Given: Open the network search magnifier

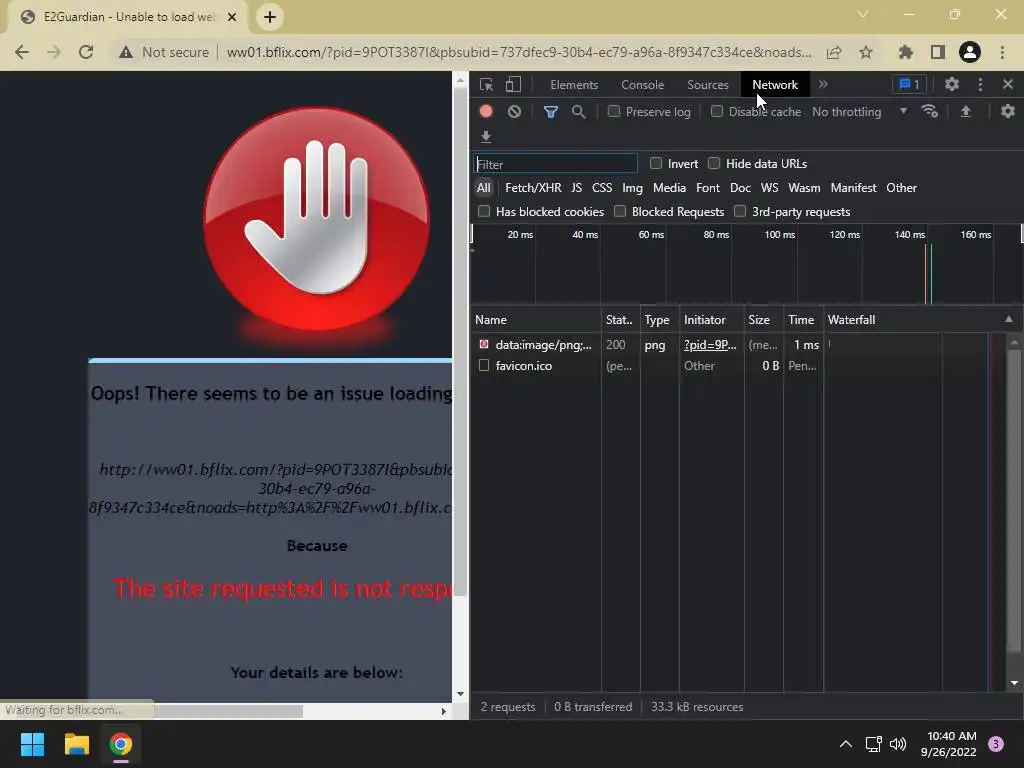Looking at the screenshot, I should pyautogui.click(x=579, y=112).
